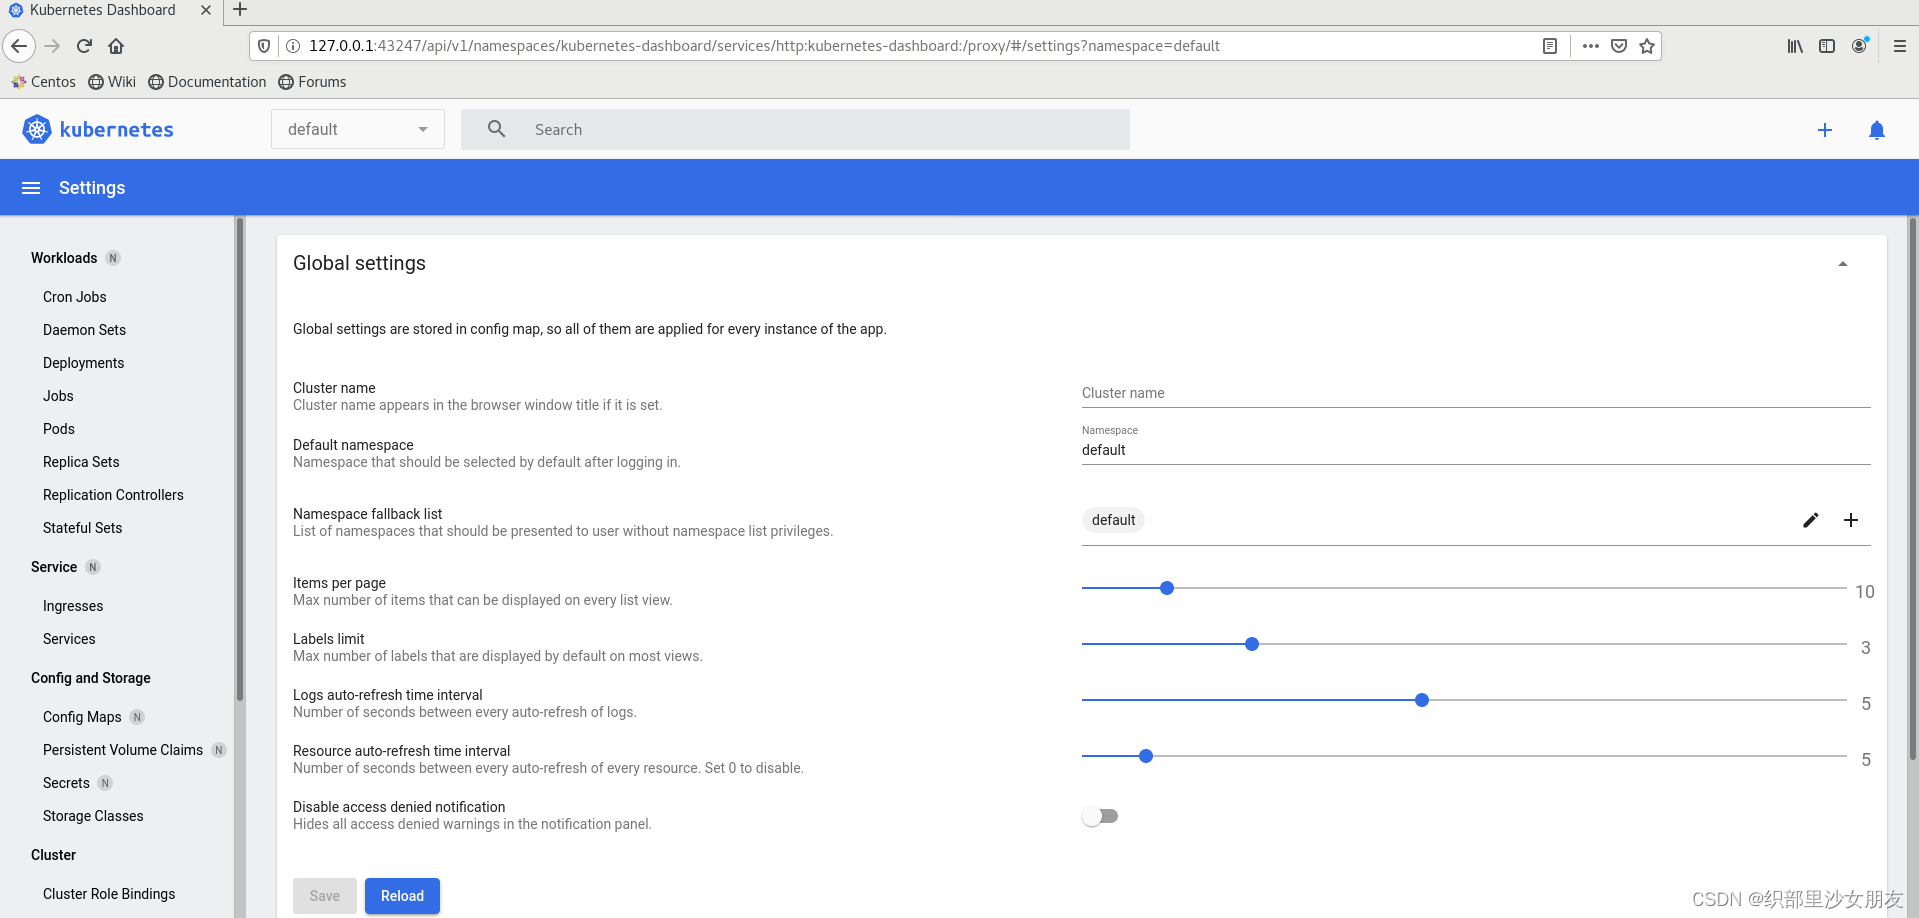
Task: Open Centos bookmark
Action: click(43, 82)
